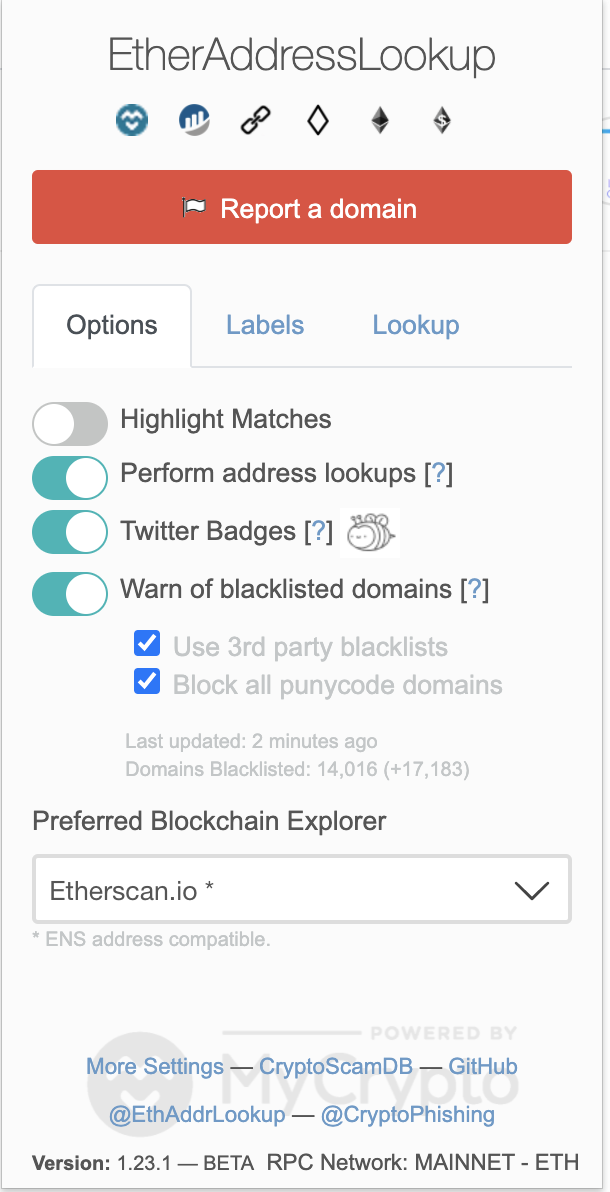Click the chain link icon
The height and width of the screenshot is (1192, 610).
(256, 120)
